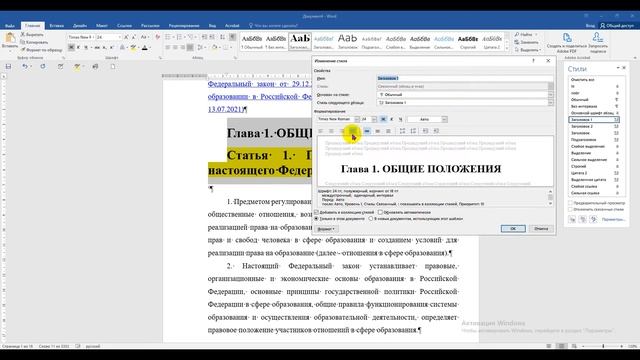Select align left in the Modify Style dialog
The height and width of the screenshot is (360, 640).
(320, 131)
